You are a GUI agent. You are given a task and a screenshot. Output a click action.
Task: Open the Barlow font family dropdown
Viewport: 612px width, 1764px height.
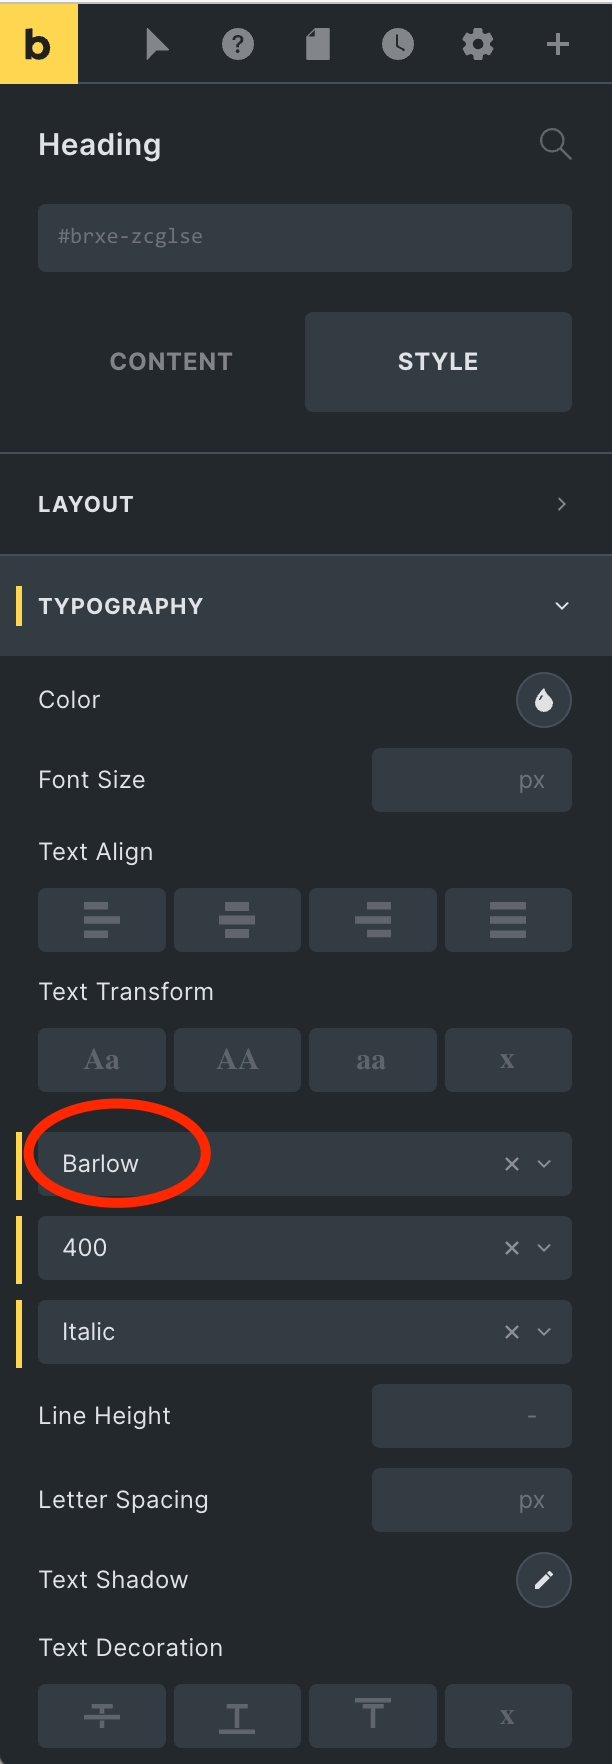coord(305,1164)
